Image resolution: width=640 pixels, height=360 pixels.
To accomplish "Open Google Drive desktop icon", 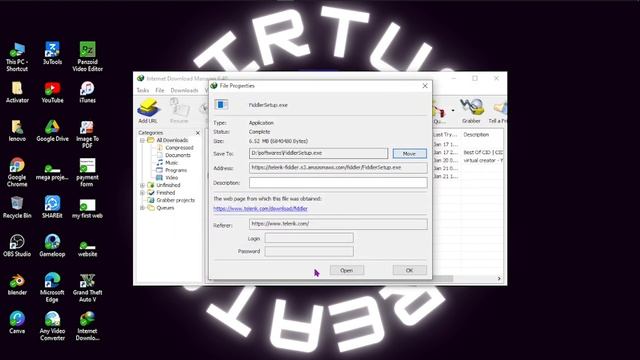I will click(52, 131).
